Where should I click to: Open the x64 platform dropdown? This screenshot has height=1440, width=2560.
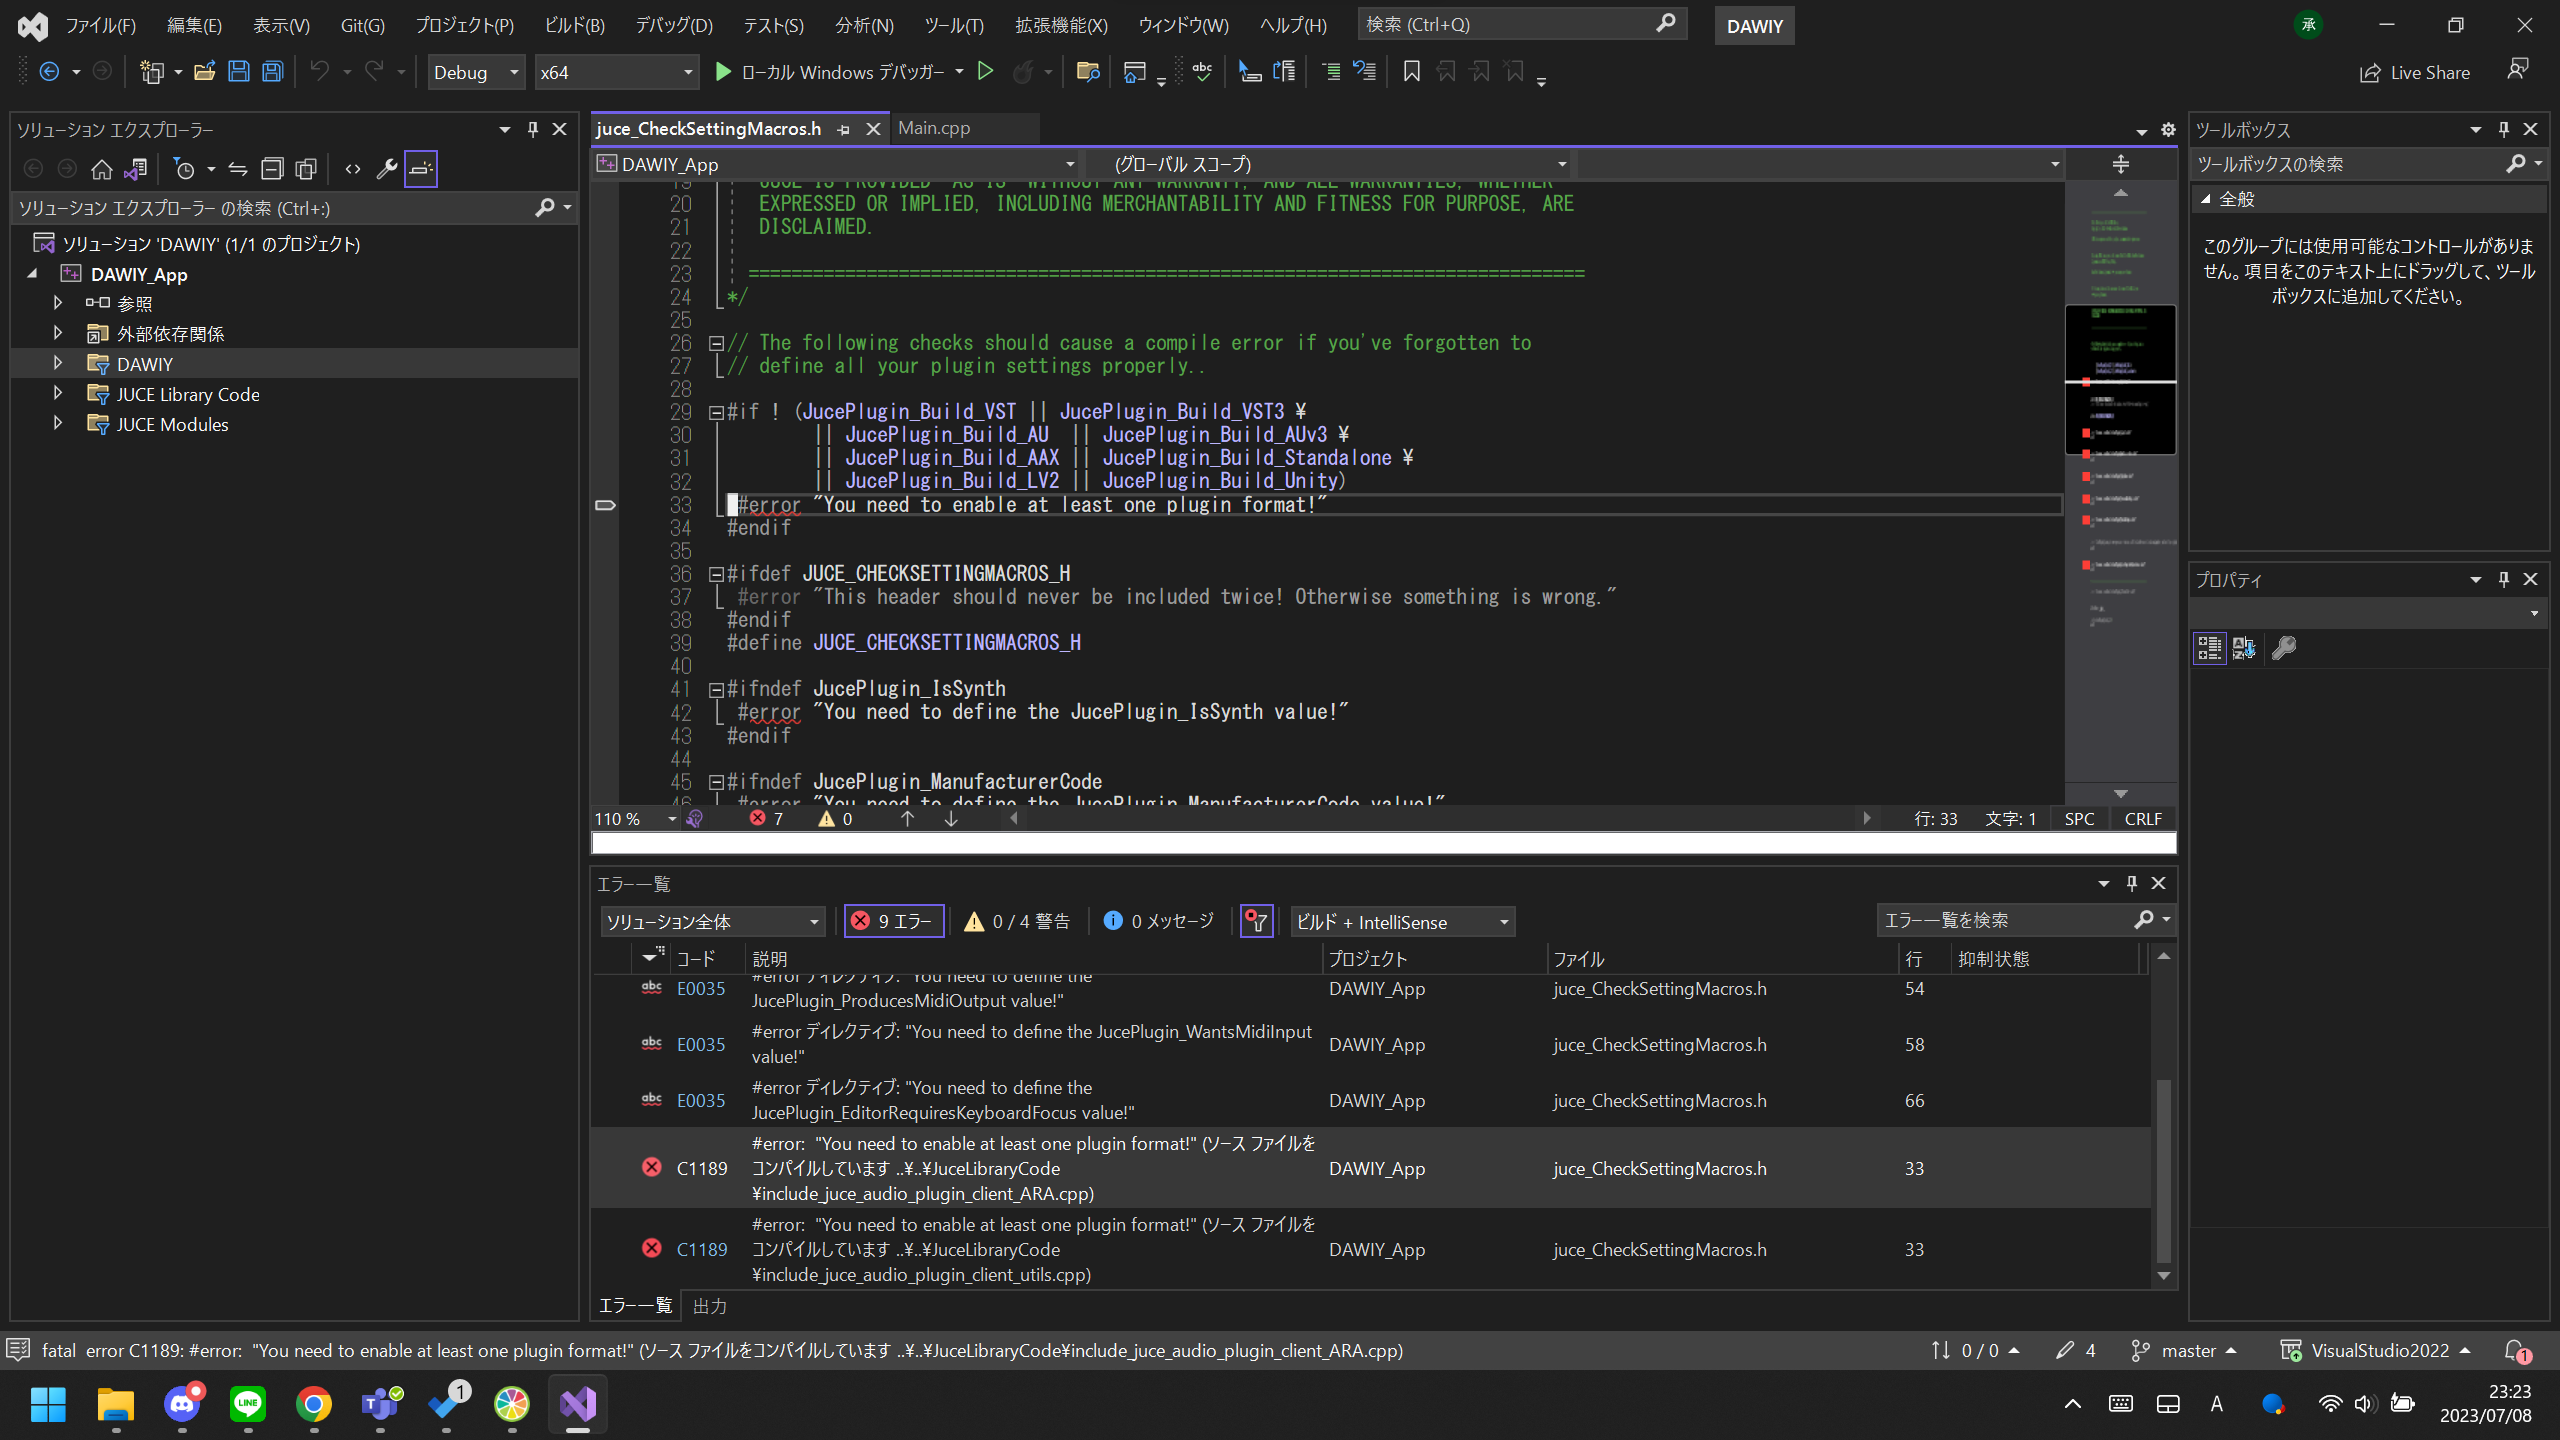616,73
